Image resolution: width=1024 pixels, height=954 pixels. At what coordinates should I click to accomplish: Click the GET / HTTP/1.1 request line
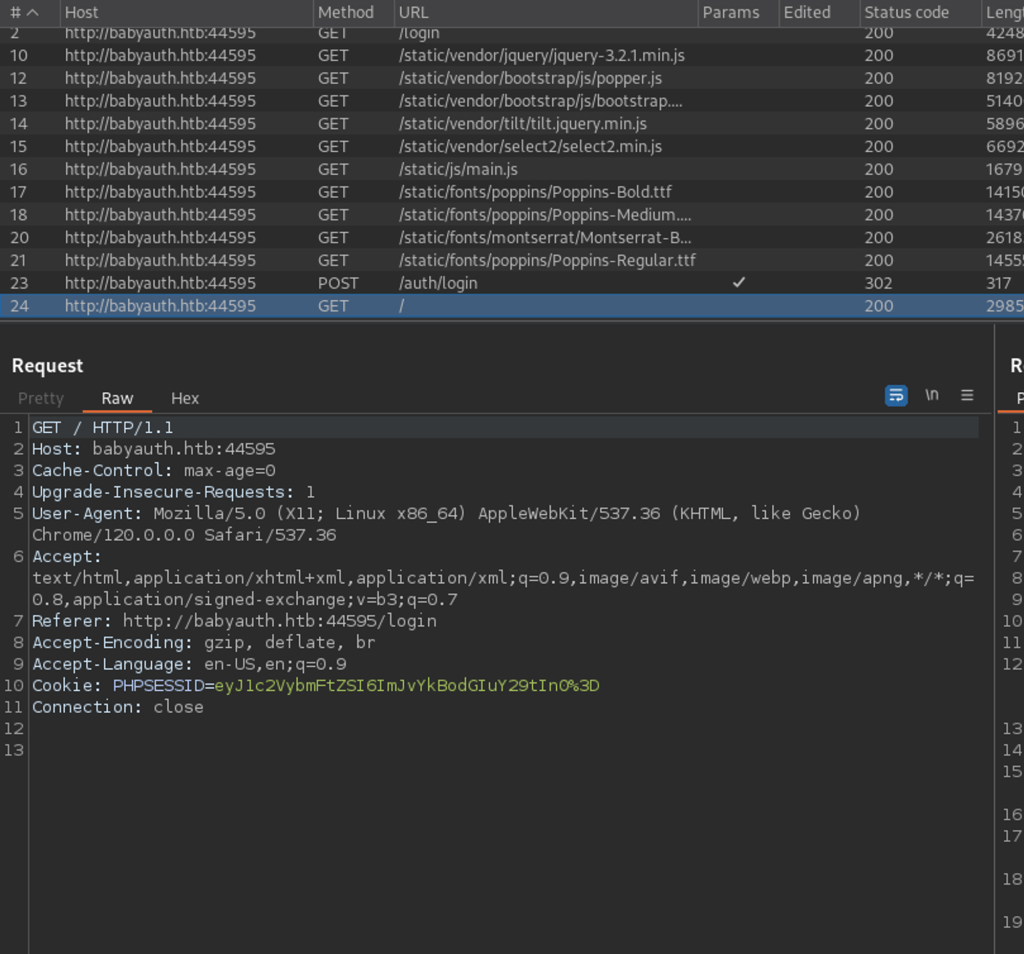tap(103, 427)
